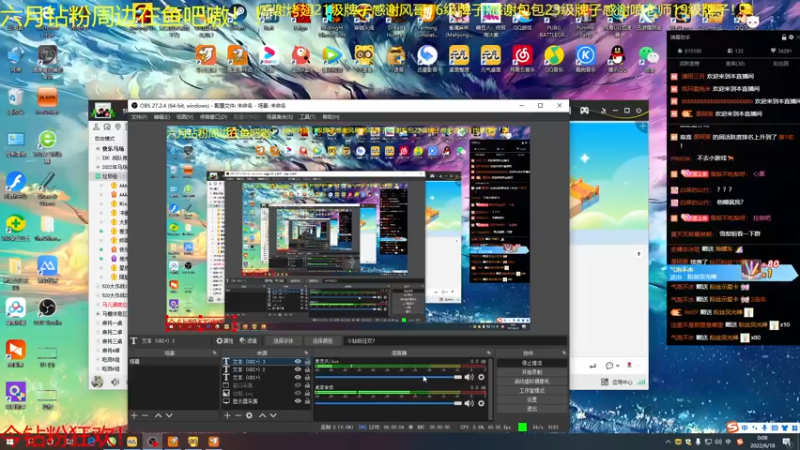Move scene down with arrow icon
Viewport: 800px width, 450px height.
[x=169, y=415]
